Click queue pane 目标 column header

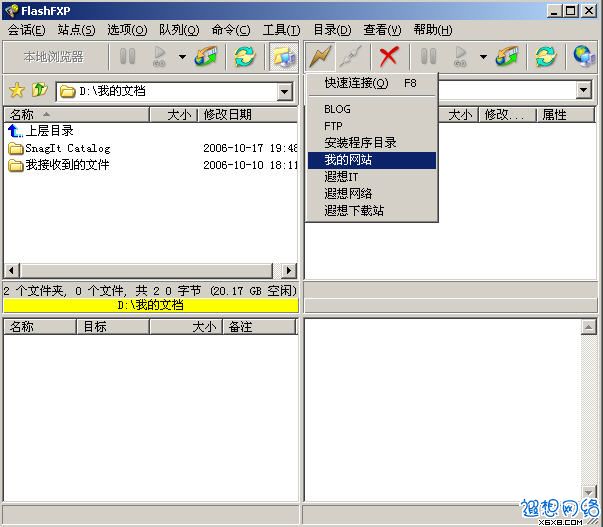(113, 327)
